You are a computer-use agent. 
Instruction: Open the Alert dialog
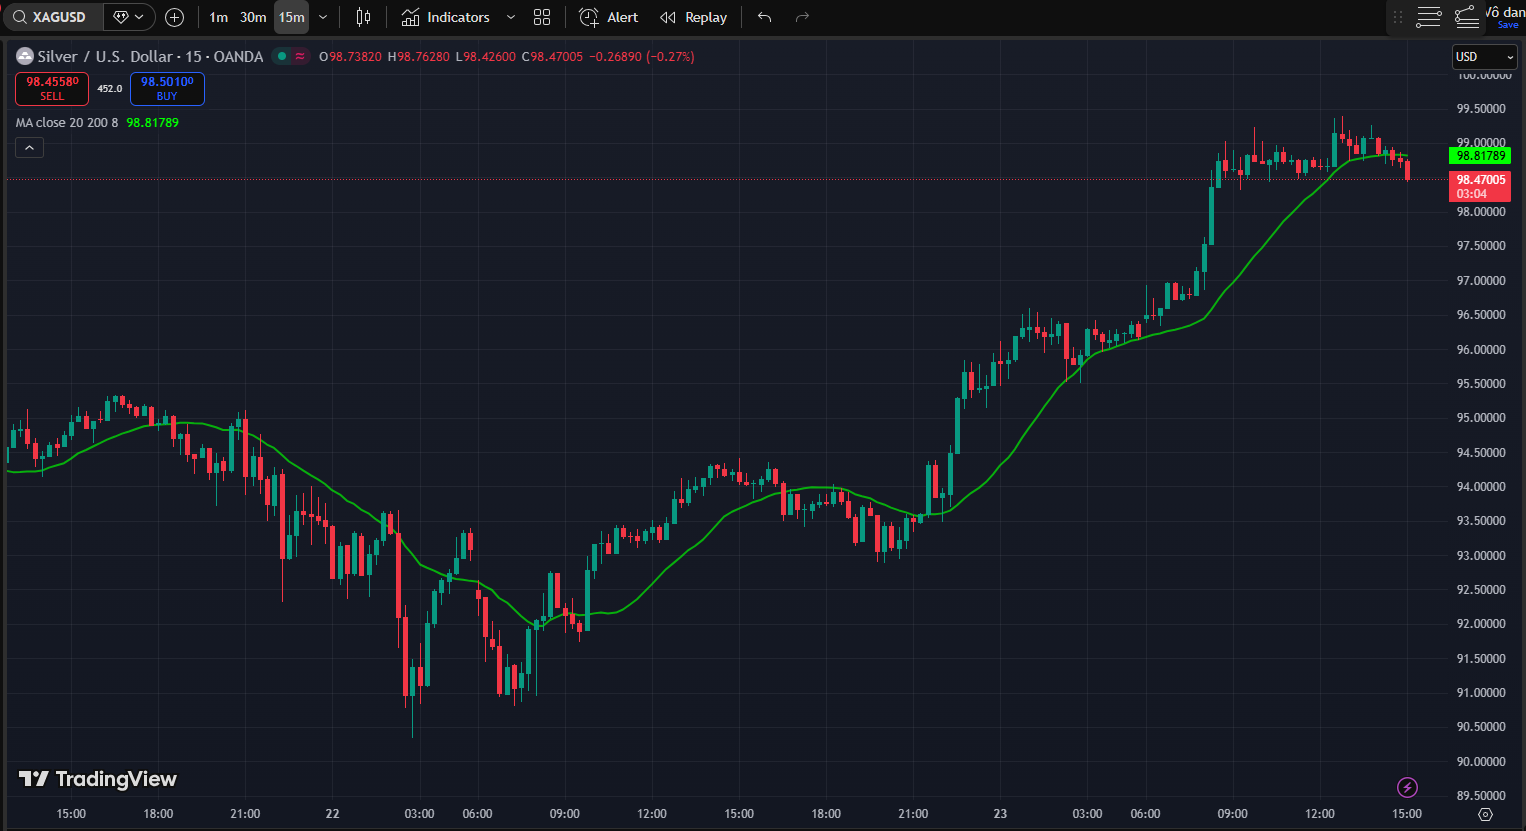point(609,17)
